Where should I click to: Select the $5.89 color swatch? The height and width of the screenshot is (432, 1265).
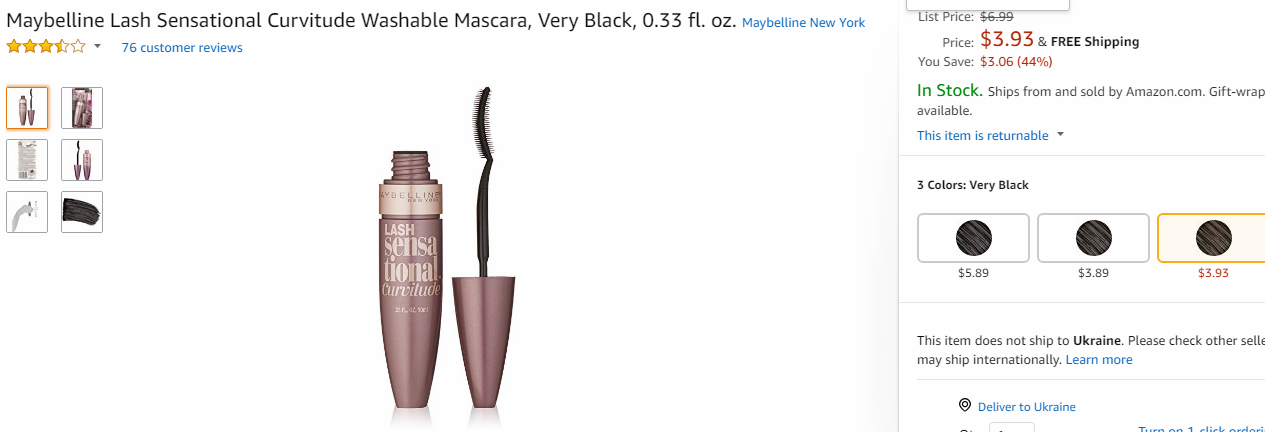coord(973,238)
